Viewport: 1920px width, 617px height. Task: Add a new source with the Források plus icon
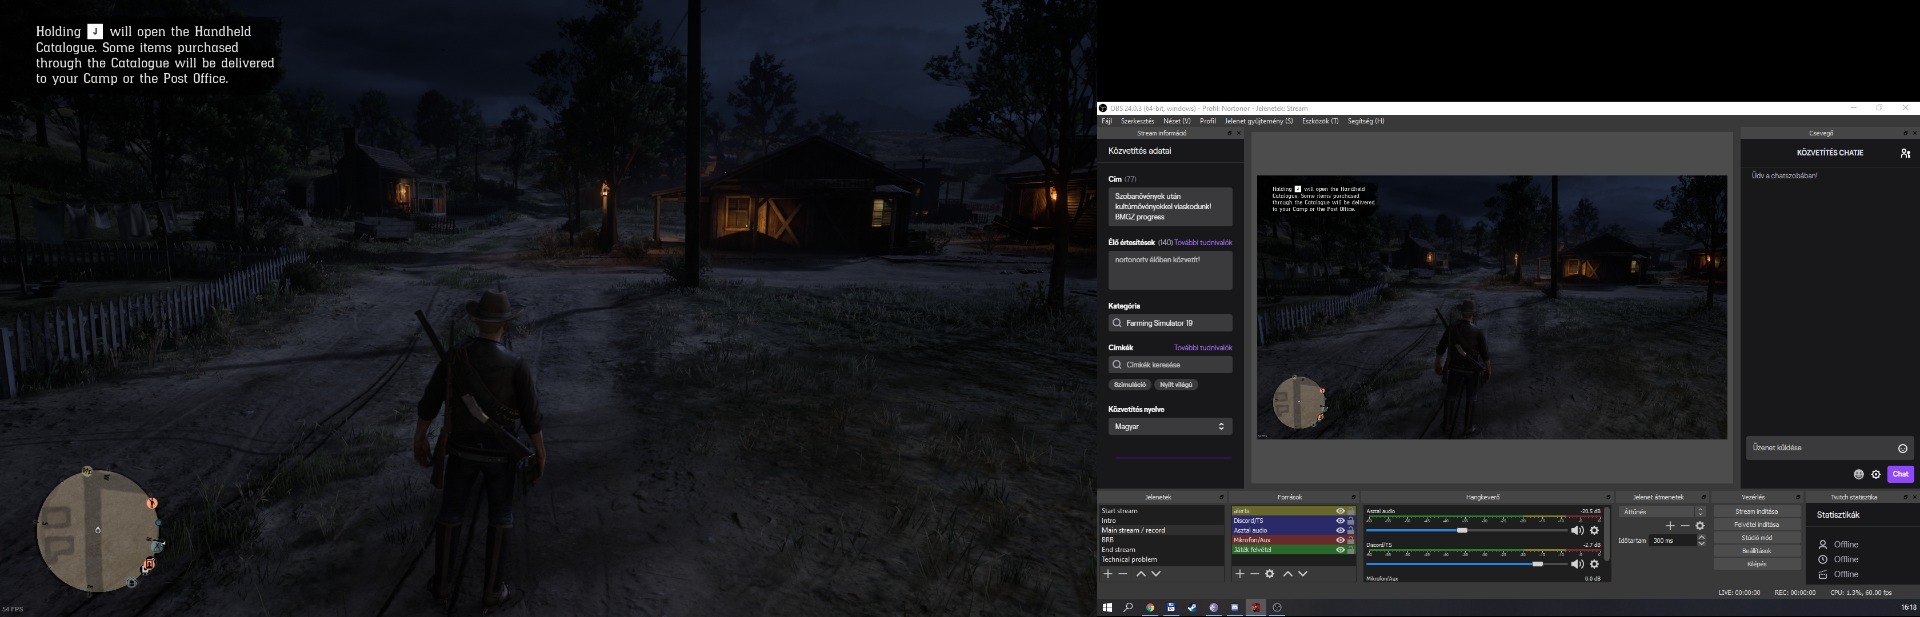(x=1240, y=574)
